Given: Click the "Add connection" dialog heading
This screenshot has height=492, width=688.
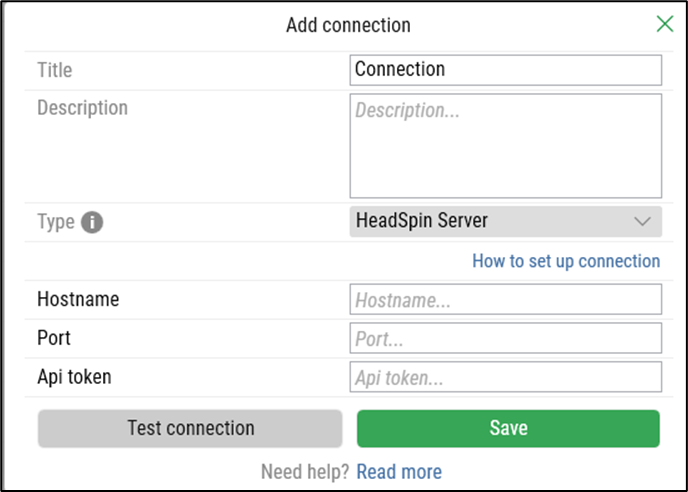Looking at the screenshot, I should (x=348, y=25).
